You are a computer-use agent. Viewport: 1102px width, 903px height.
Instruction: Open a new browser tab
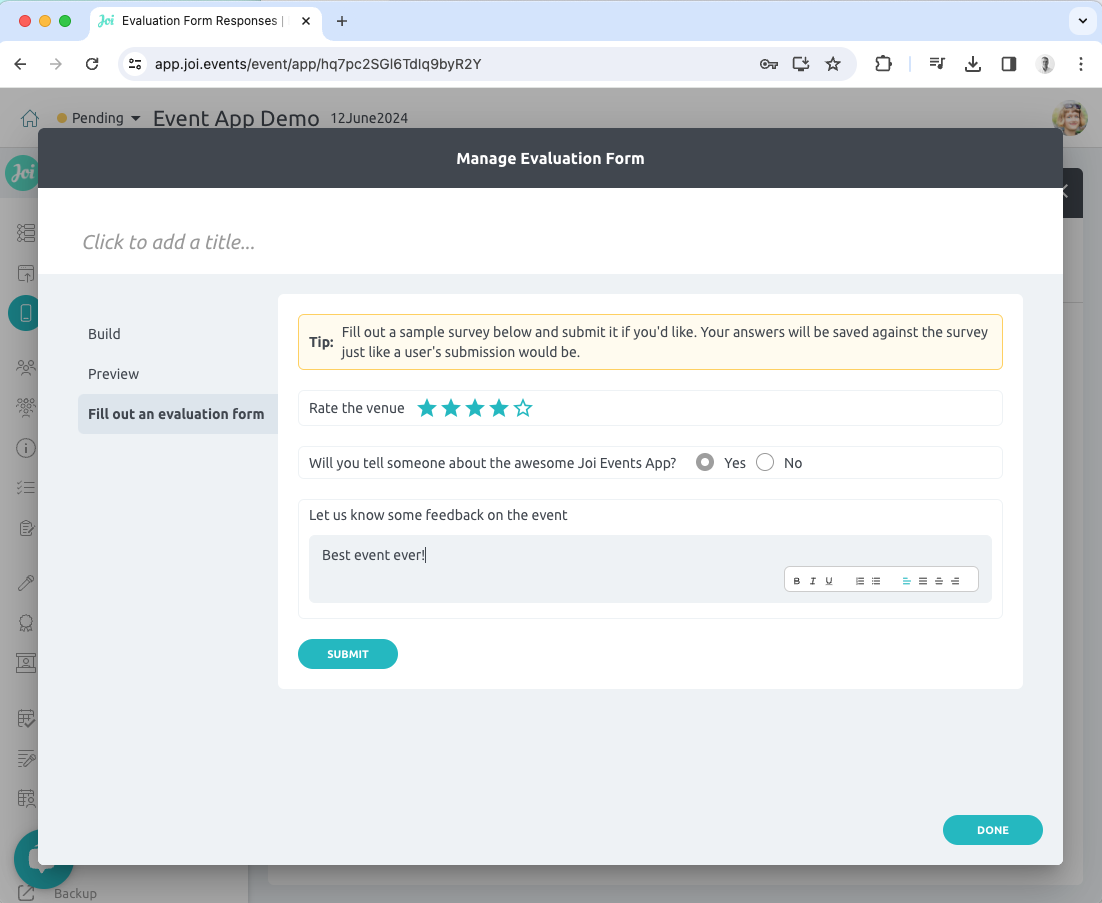pos(342,21)
